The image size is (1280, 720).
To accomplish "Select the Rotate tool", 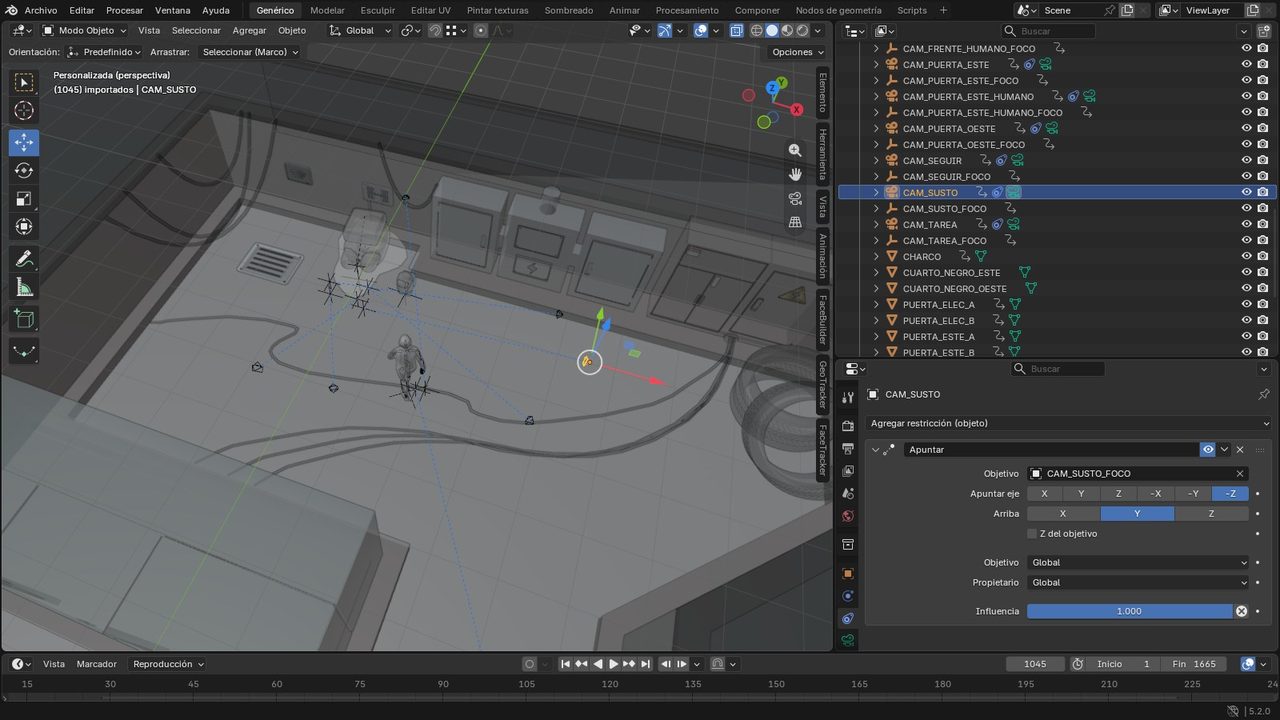I will point(24,171).
